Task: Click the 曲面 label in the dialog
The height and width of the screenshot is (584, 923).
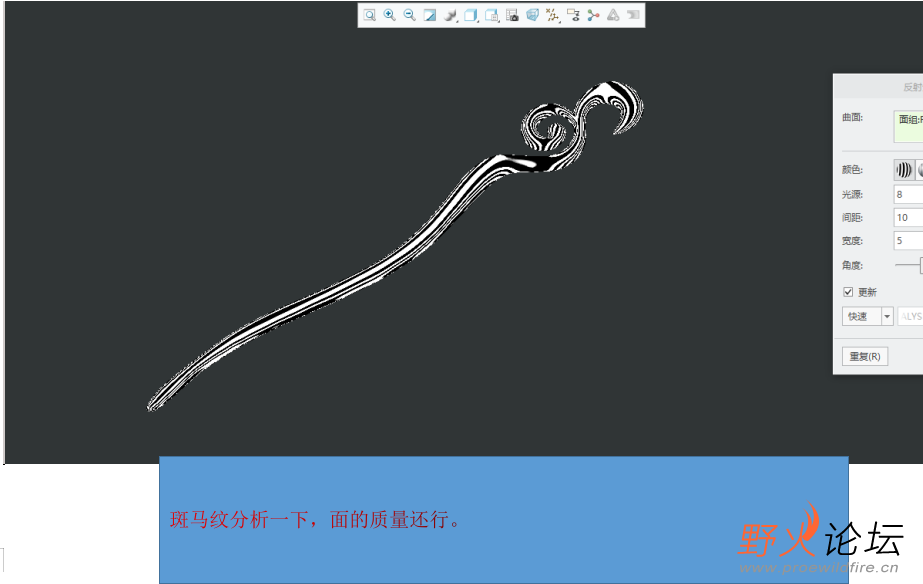Action: pyautogui.click(x=852, y=117)
